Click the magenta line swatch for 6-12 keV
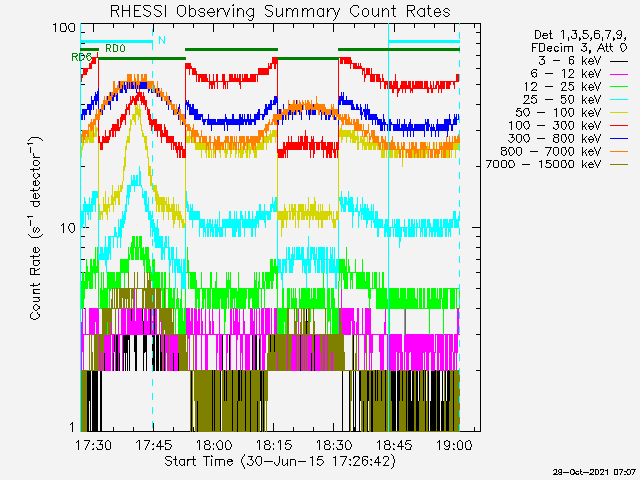Screen dimensions: 640x480 pyautogui.click(x=619, y=74)
